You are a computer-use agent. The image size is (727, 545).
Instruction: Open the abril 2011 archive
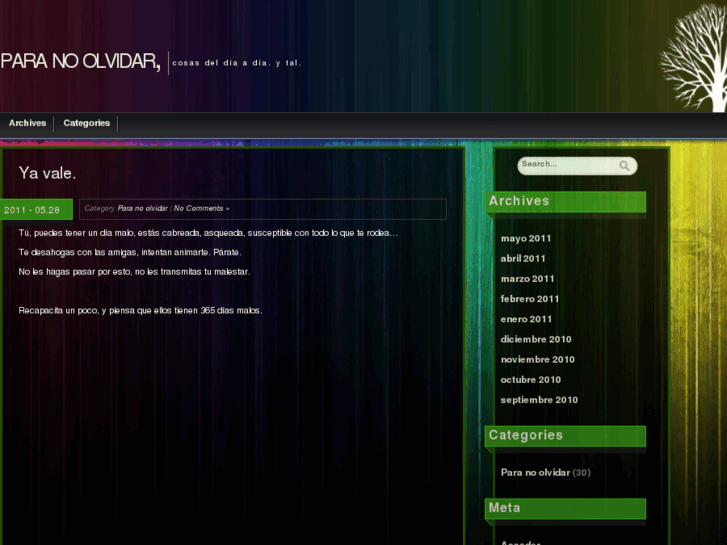tap(523, 258)
